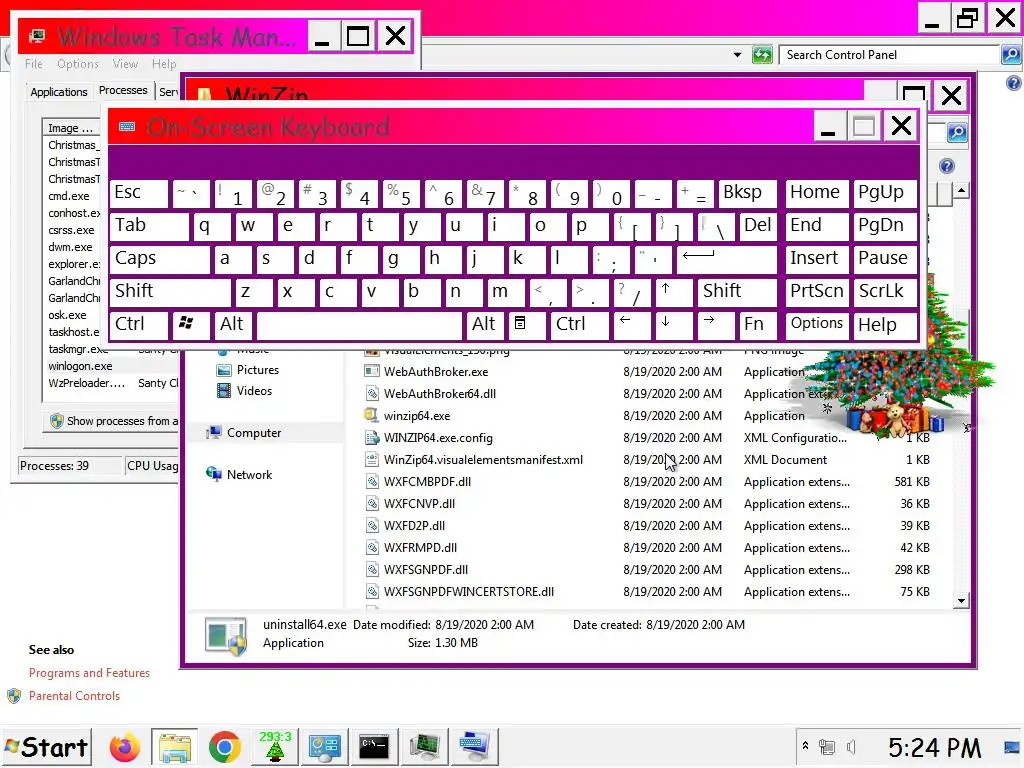
Task: Click the file list scrollbar down arrow
Action: [961, 601]
